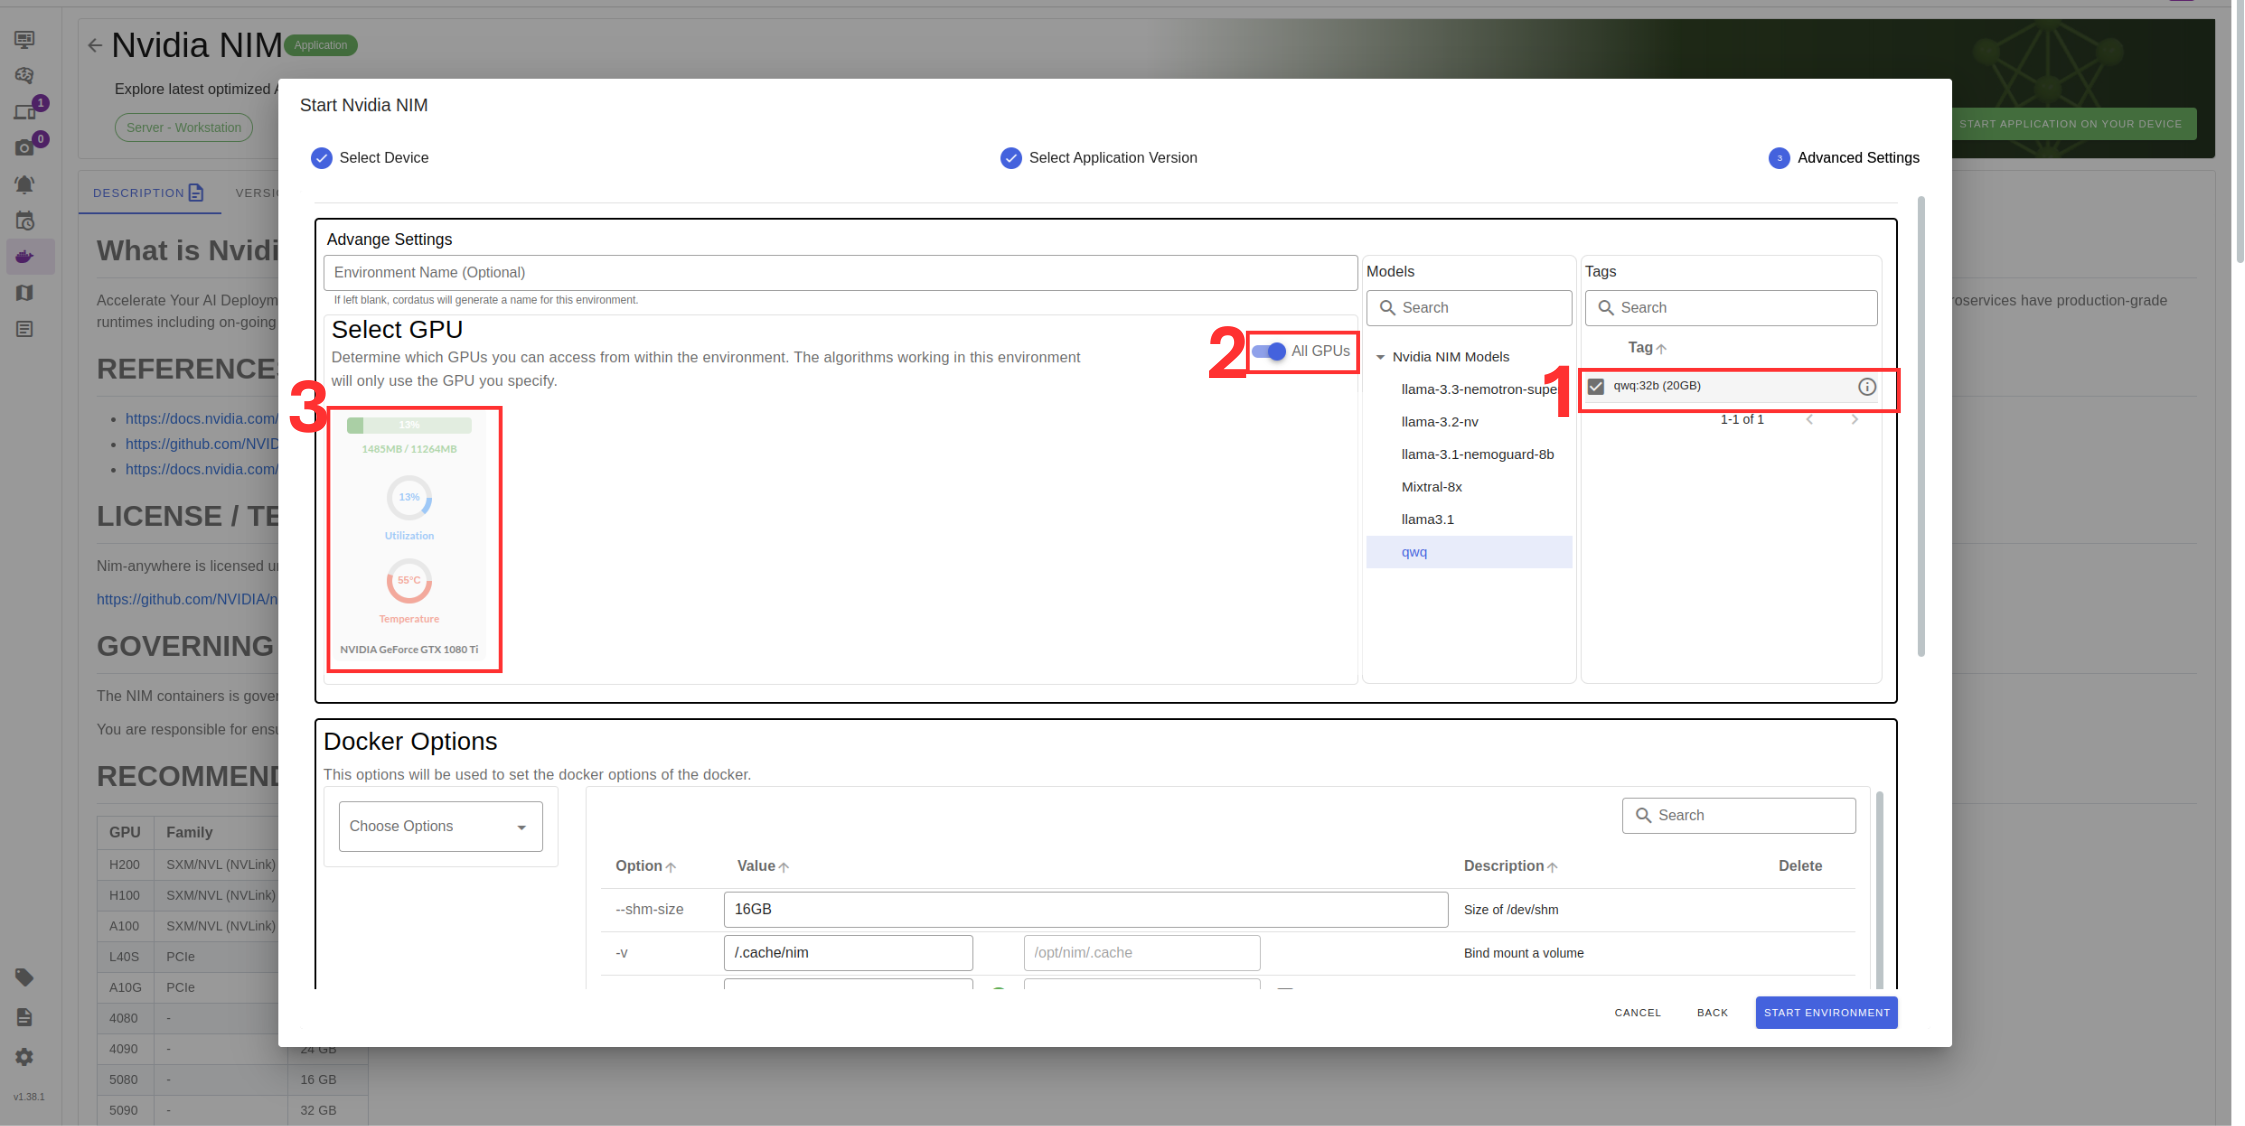Click the Server - Workstation chip
Screen dimensions: 2245x1126
point(184,128)
